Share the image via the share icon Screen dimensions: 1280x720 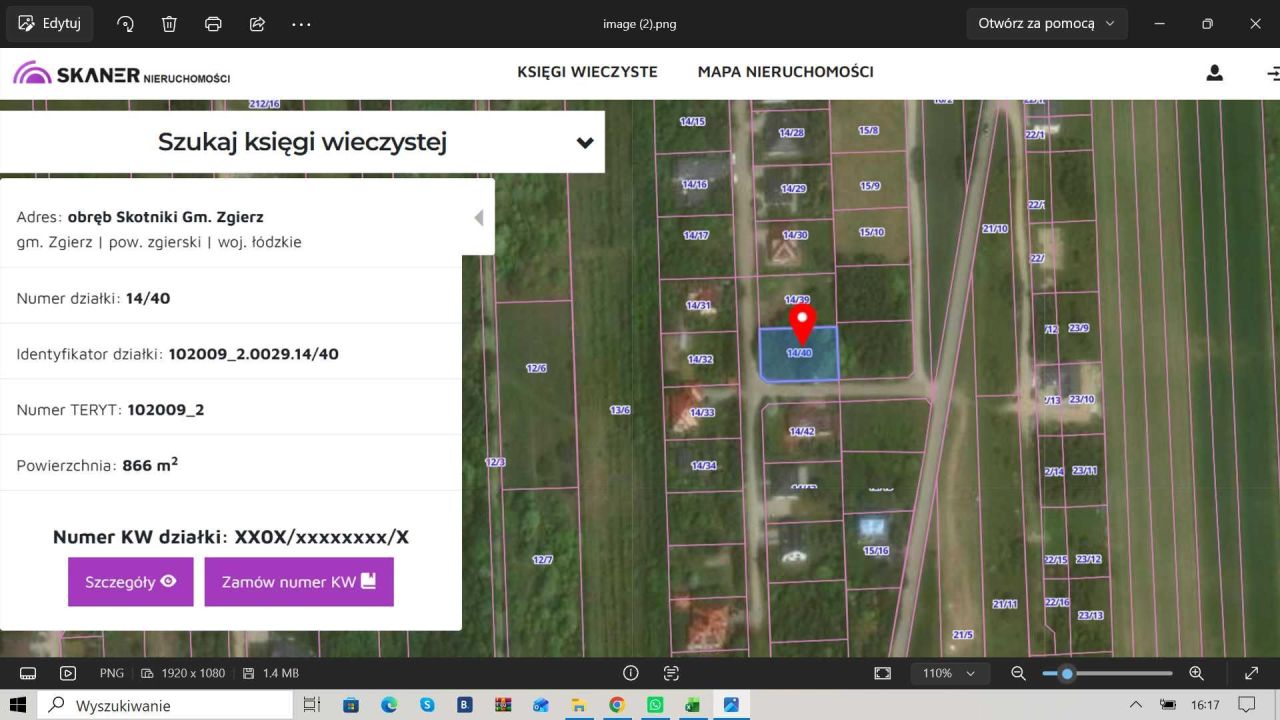click(257, 24)
